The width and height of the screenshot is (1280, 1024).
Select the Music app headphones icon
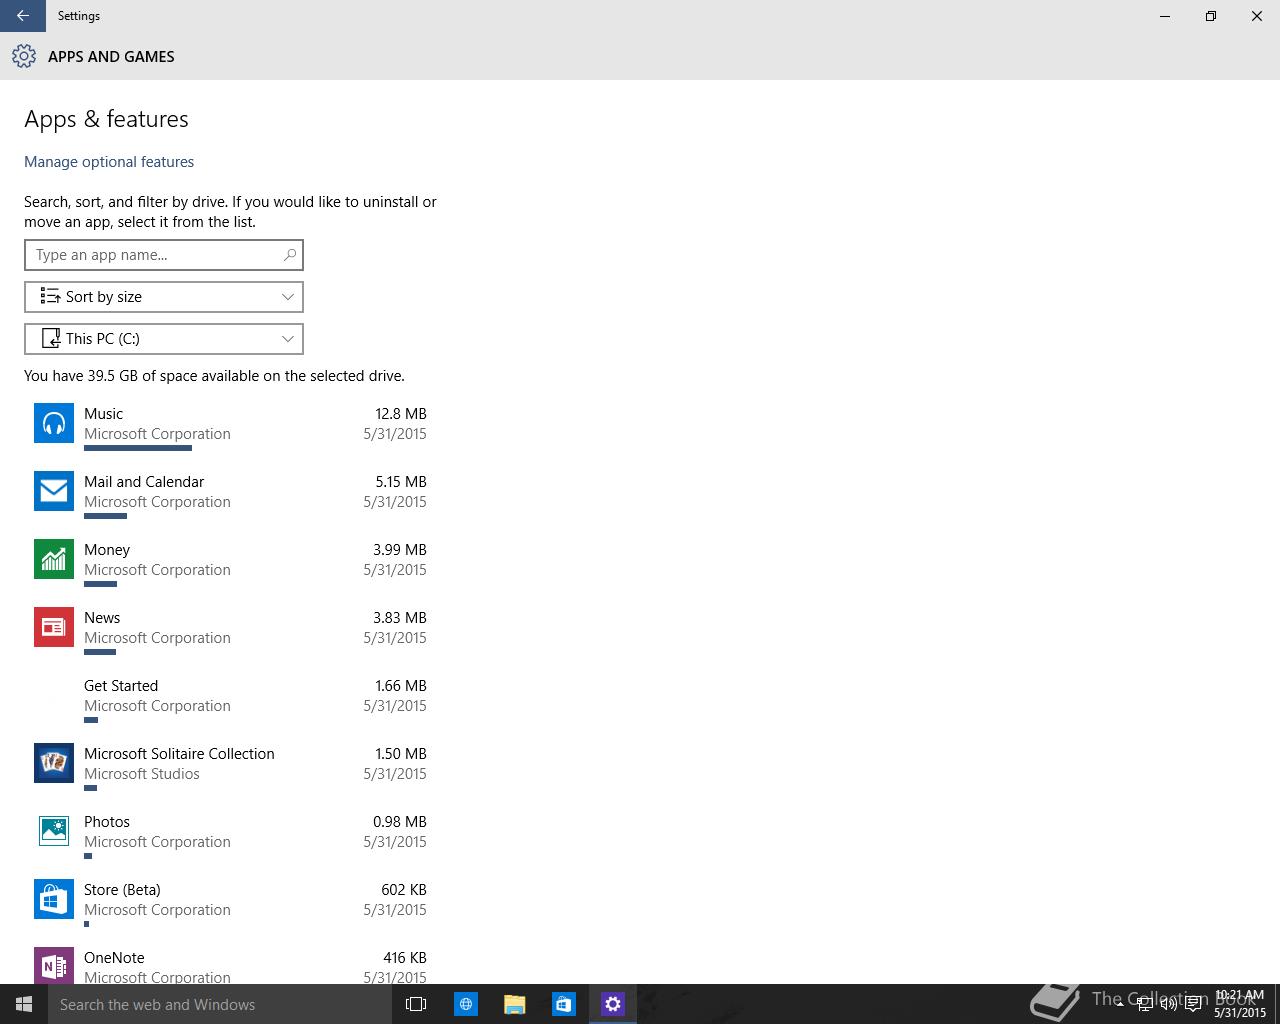(x=54, y=423)
